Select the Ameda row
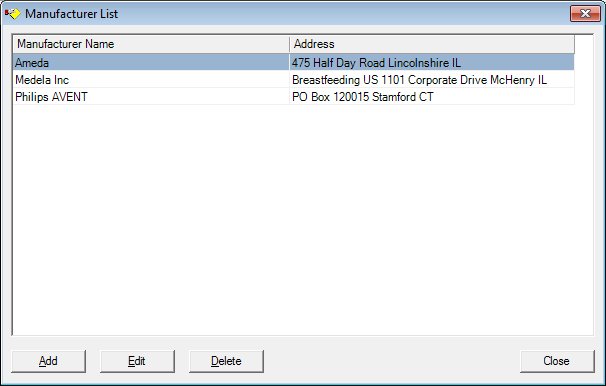Image resolution: width=606 pixels, height=386 pixels. (x=294, y=62)
